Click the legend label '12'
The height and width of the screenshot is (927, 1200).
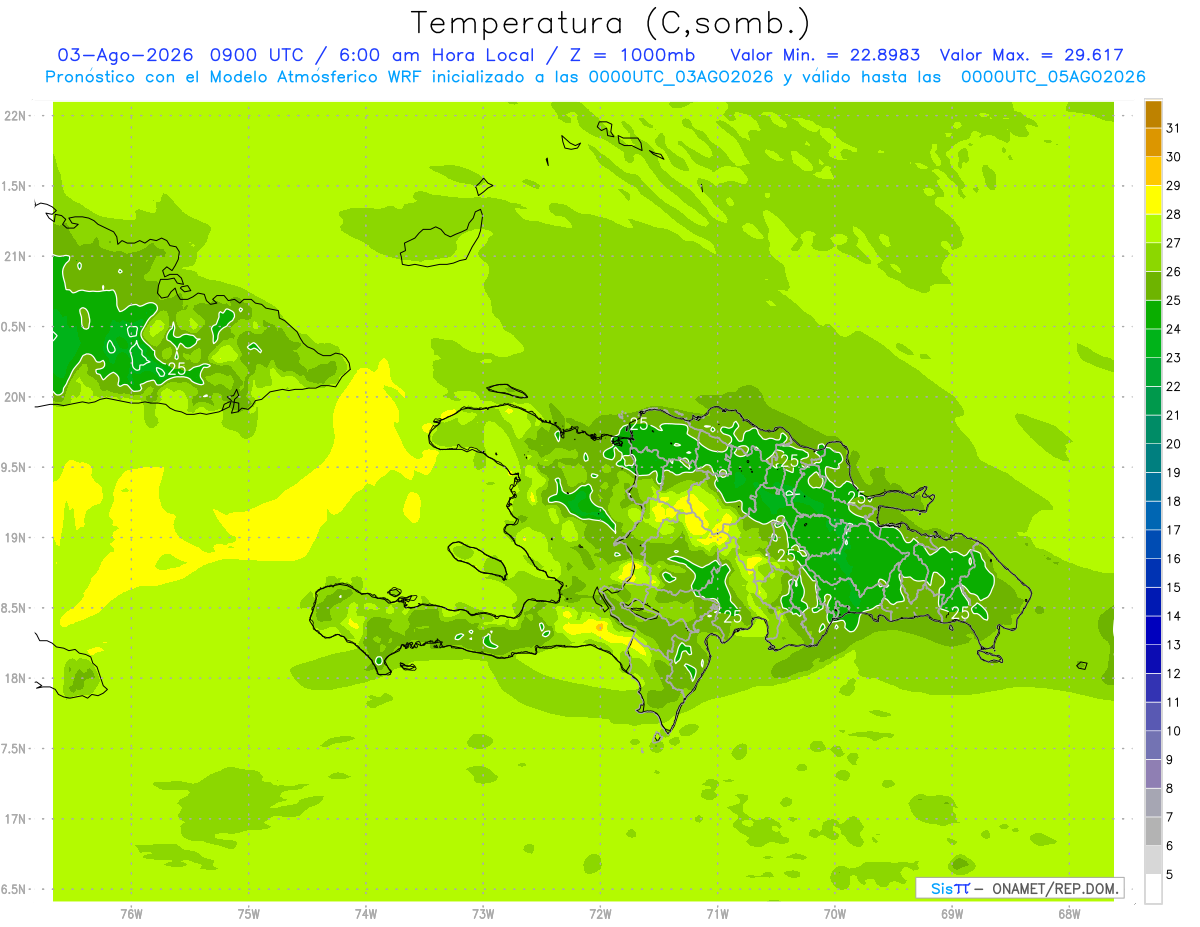(1174, 673)
